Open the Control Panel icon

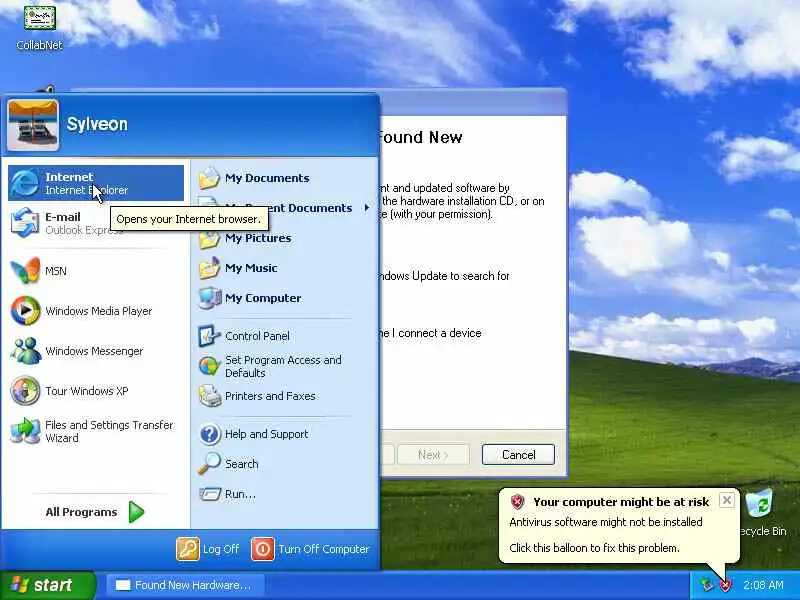coord(209,336)
